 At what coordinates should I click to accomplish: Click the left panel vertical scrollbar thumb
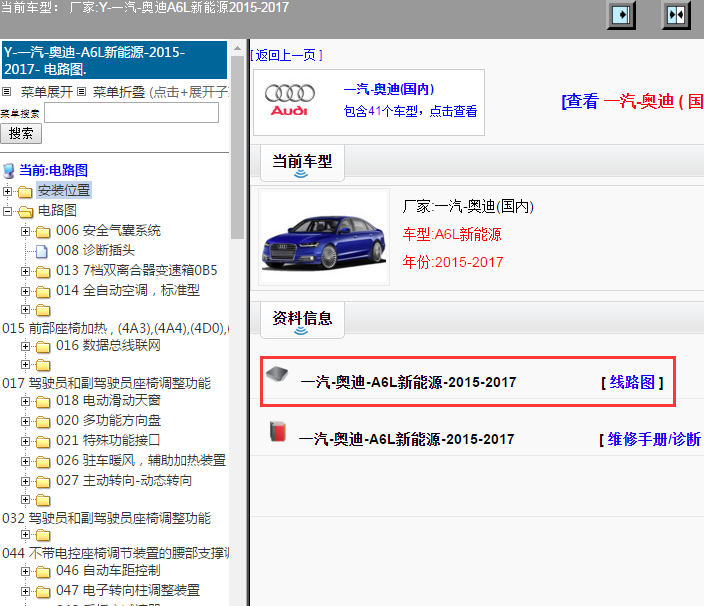point(237,147)
